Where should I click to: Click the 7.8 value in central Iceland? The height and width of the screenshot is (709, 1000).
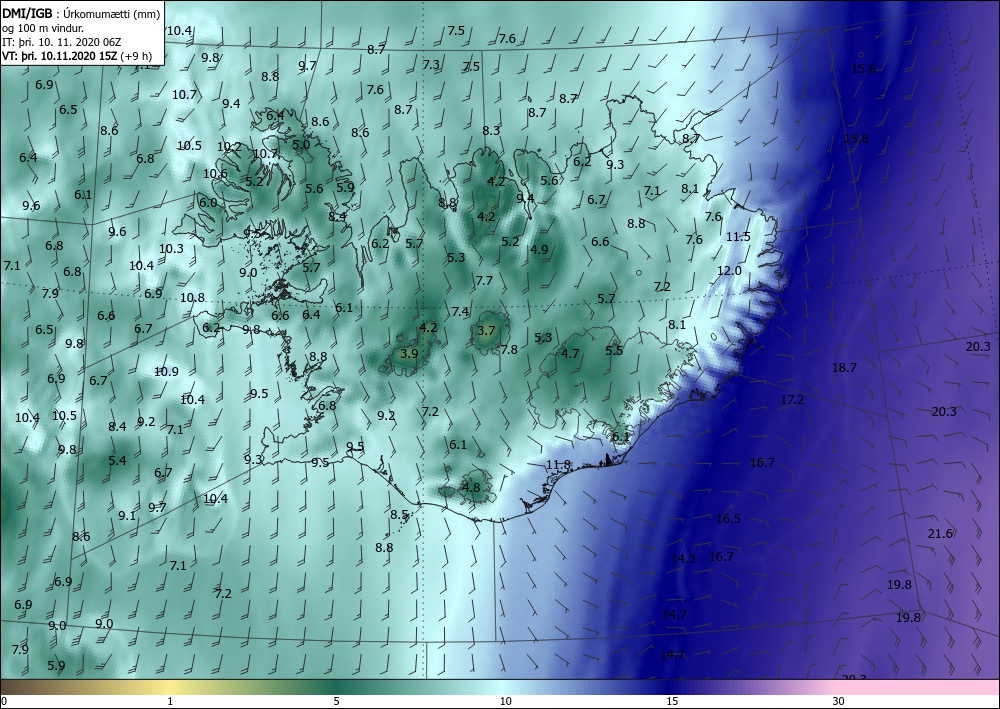509,349
